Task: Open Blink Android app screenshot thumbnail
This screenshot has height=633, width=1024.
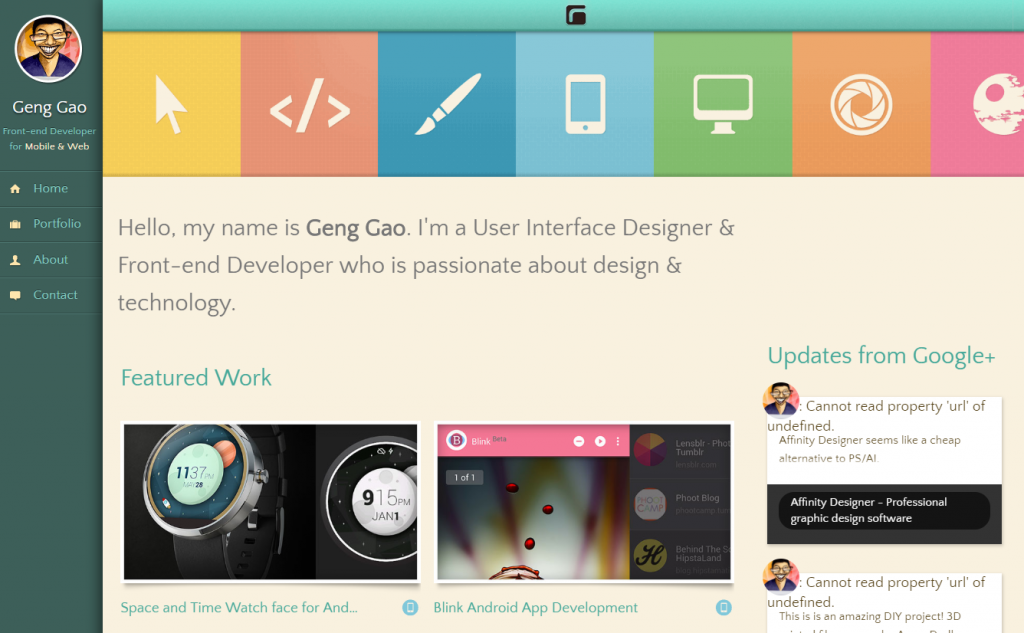Action: tap(584, 501)
